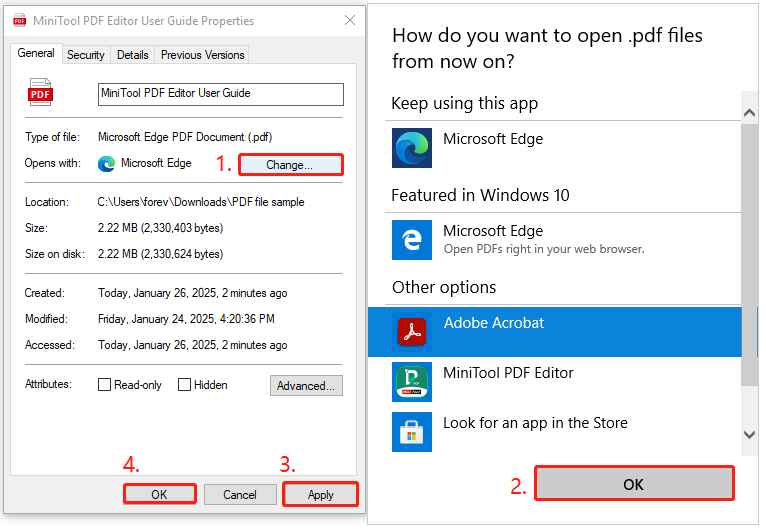Confirm with OK in the open-with dialog
766x530 pixels.
[x=634, y=484]
